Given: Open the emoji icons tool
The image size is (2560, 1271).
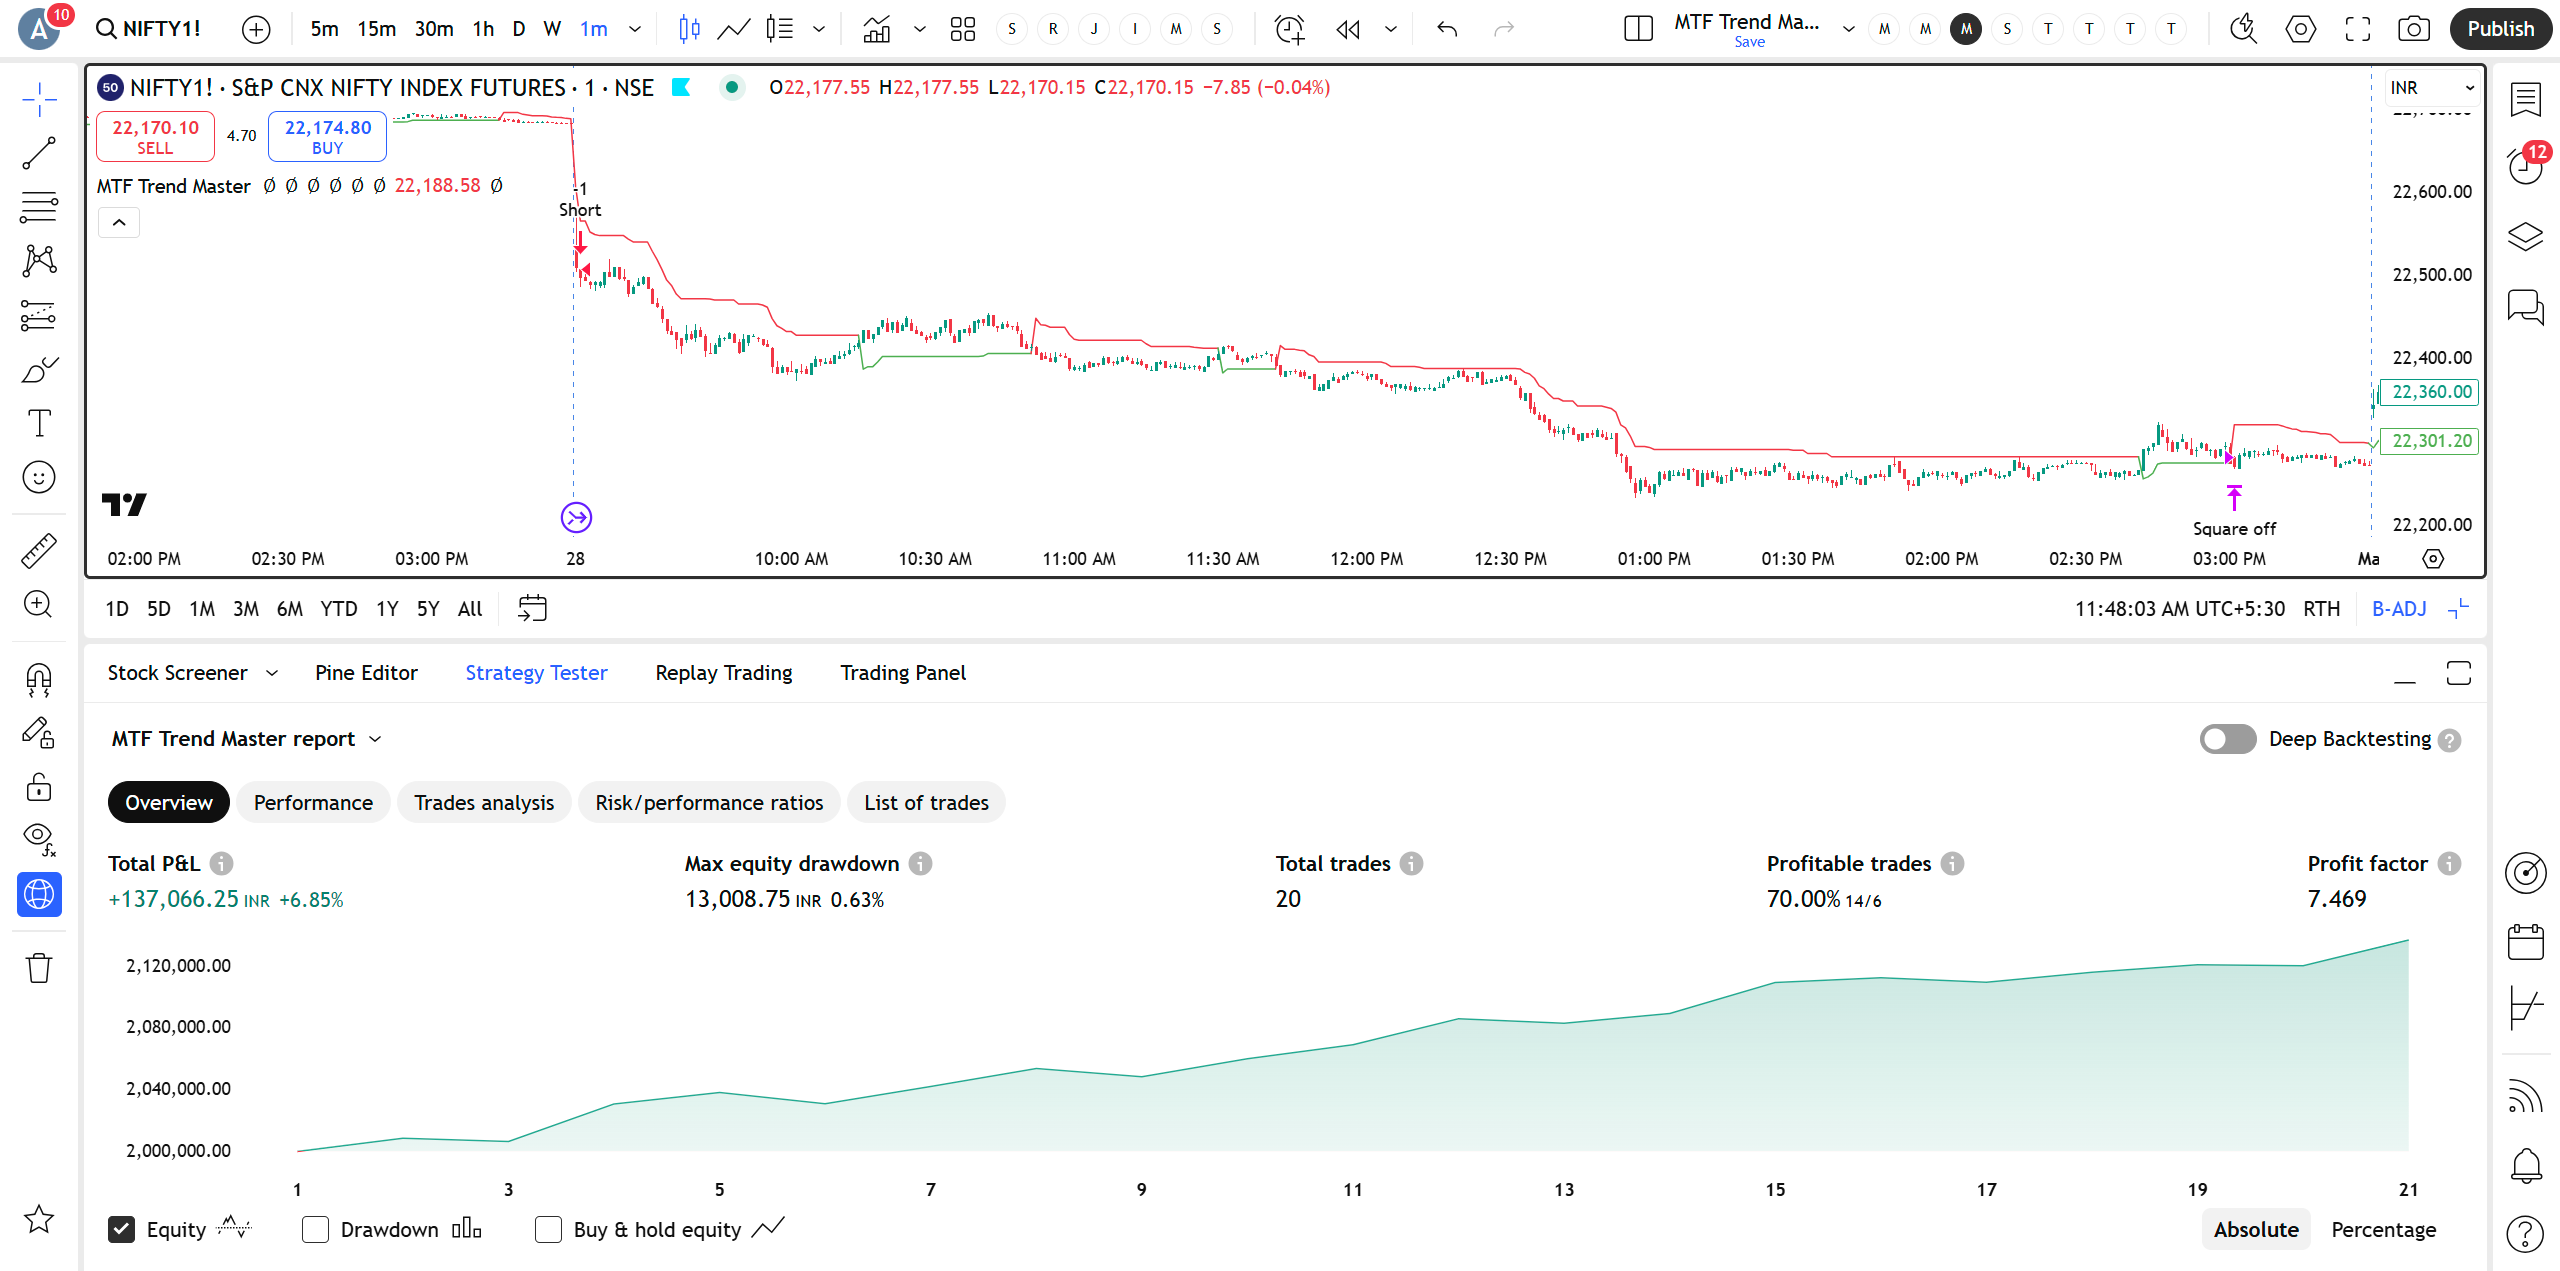Looking at the screenshot, I should (x=39, y=477).
